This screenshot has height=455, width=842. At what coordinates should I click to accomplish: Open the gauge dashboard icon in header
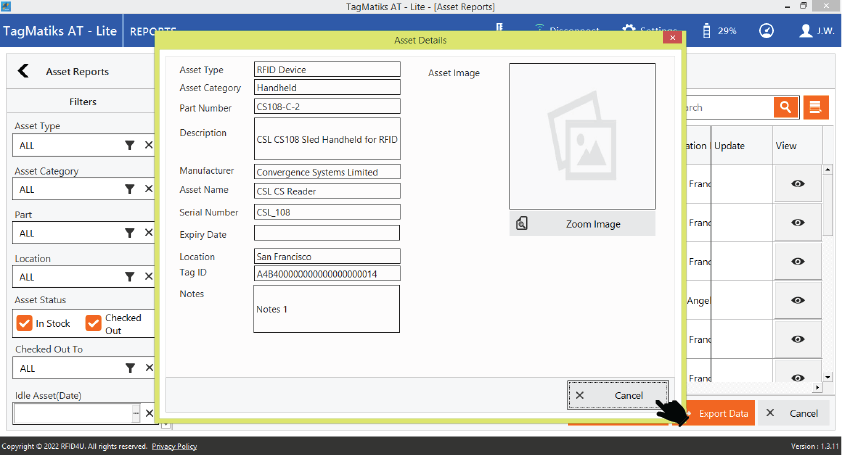[x=766, y=30]
